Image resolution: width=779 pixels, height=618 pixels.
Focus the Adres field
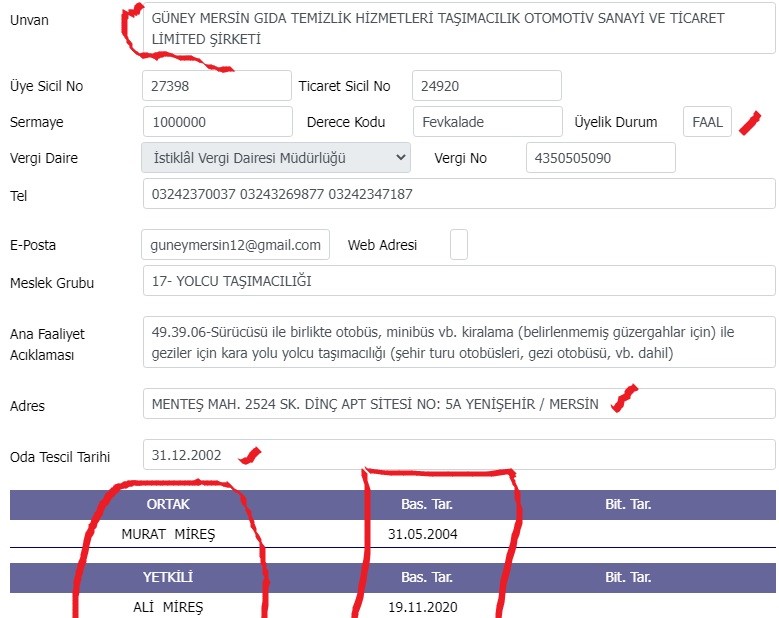pos(459,404)
